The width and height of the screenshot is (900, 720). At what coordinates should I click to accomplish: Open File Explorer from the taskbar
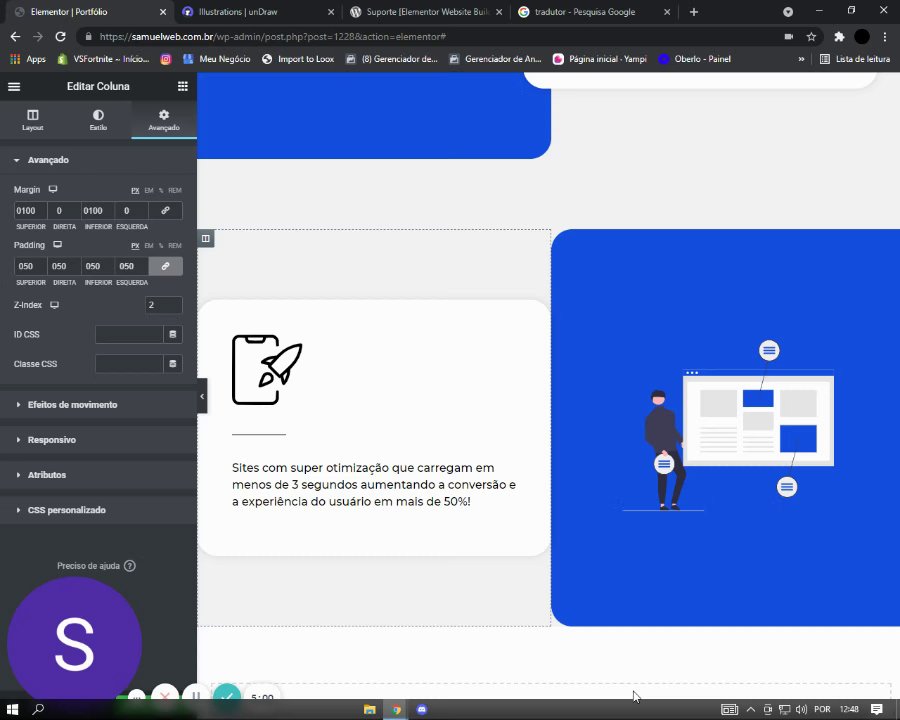click(x=370, y=709)
